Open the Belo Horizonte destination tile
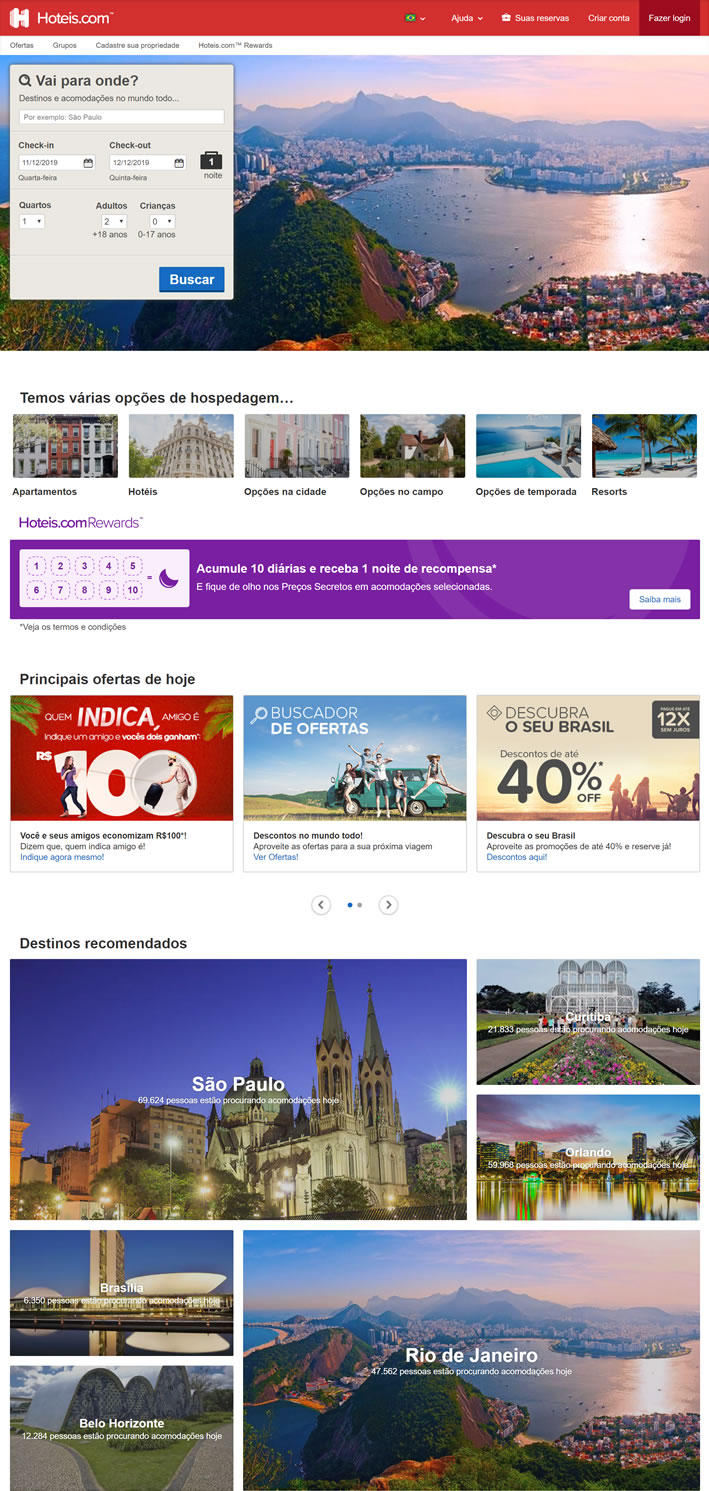This screenshot has width=709, height=1491. [x=122, y=1428]
